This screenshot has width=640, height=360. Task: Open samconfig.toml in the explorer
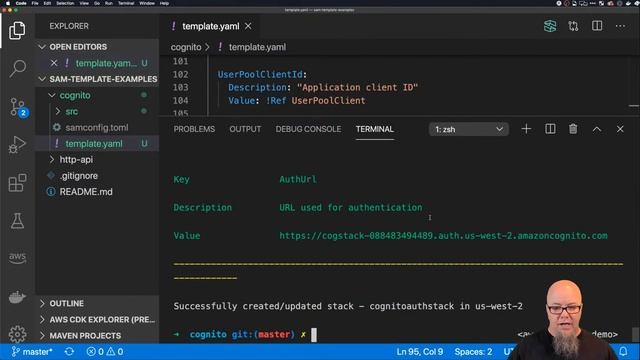97,127
